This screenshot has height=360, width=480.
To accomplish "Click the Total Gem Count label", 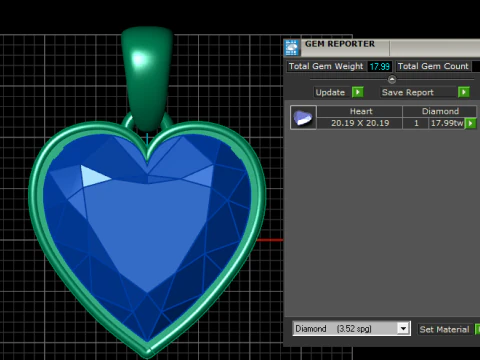I will point(433,66).
